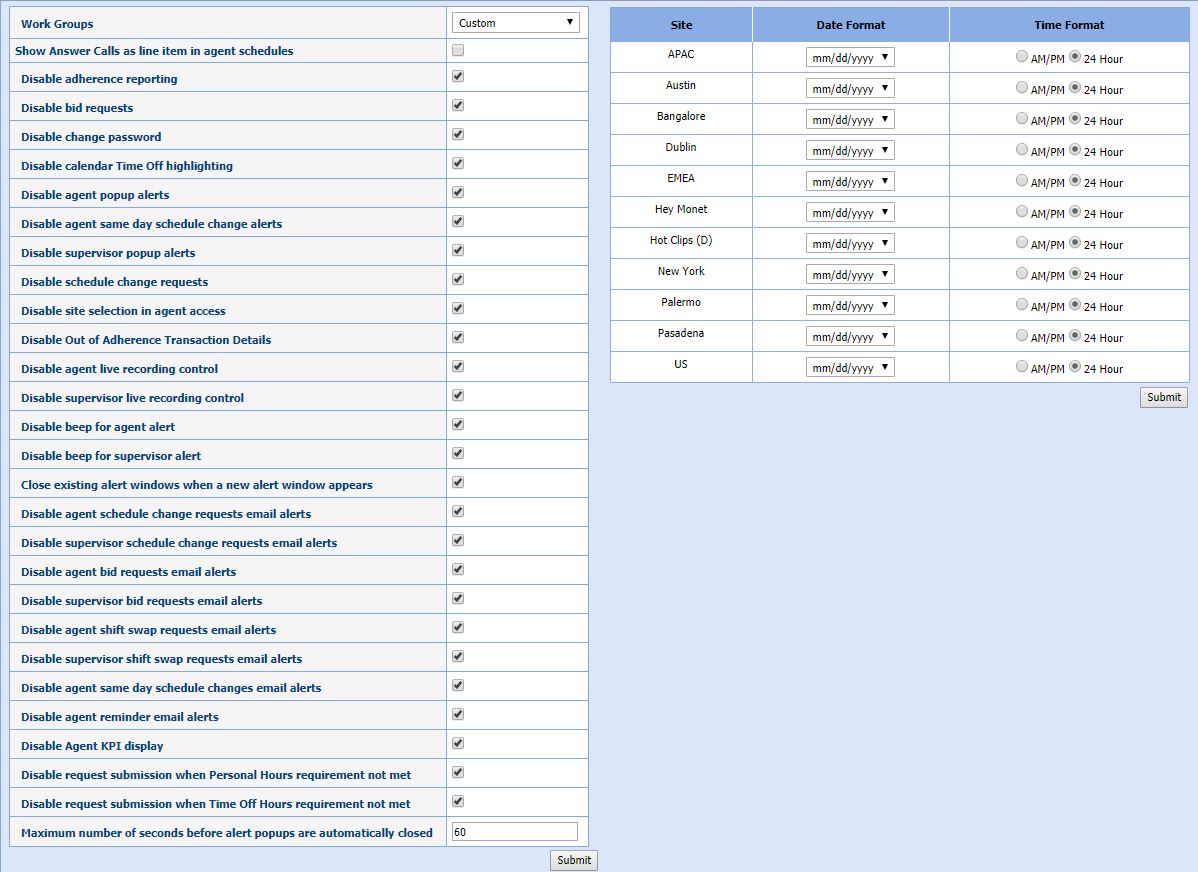This screenshot has height=872, width=1198.
Task: Uncheck Disable agent popup alerts
Action: tap(458, 192)
